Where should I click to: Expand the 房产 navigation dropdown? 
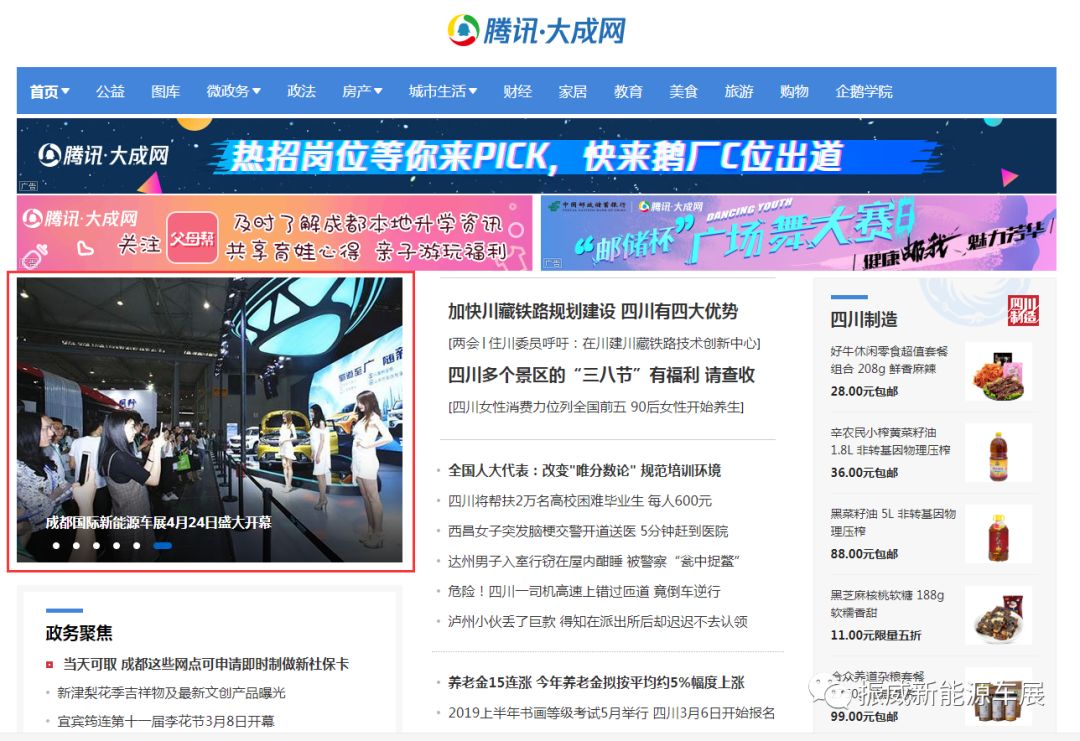pos(362,91)
